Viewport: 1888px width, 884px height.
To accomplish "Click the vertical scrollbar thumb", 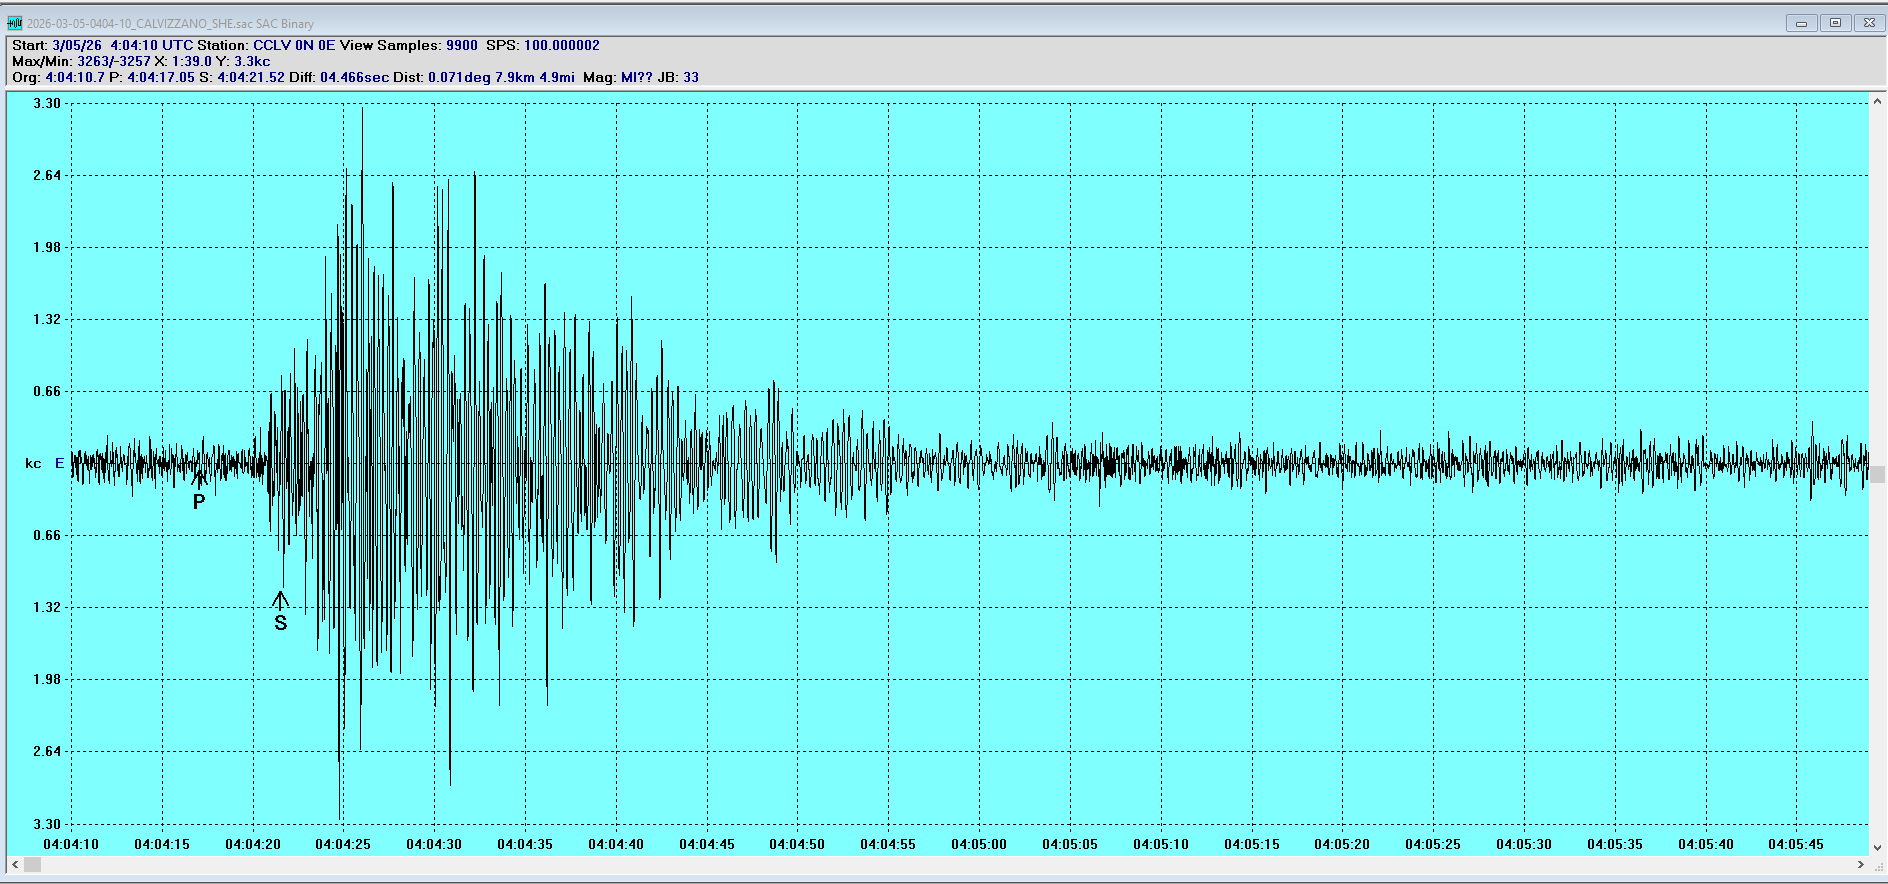I will 1877,475.
